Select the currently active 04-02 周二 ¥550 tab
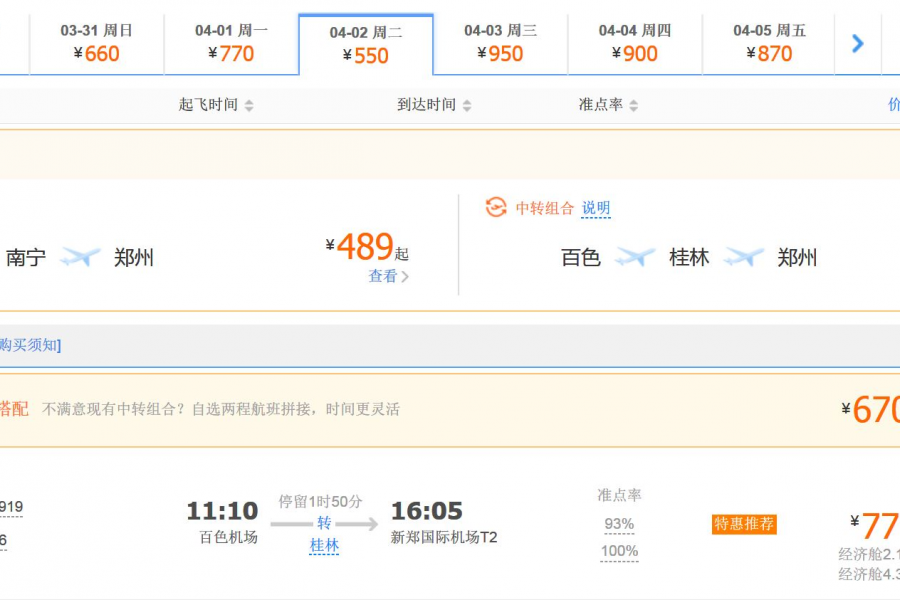This screenshot has width=900, height=600. click(366, 43)
